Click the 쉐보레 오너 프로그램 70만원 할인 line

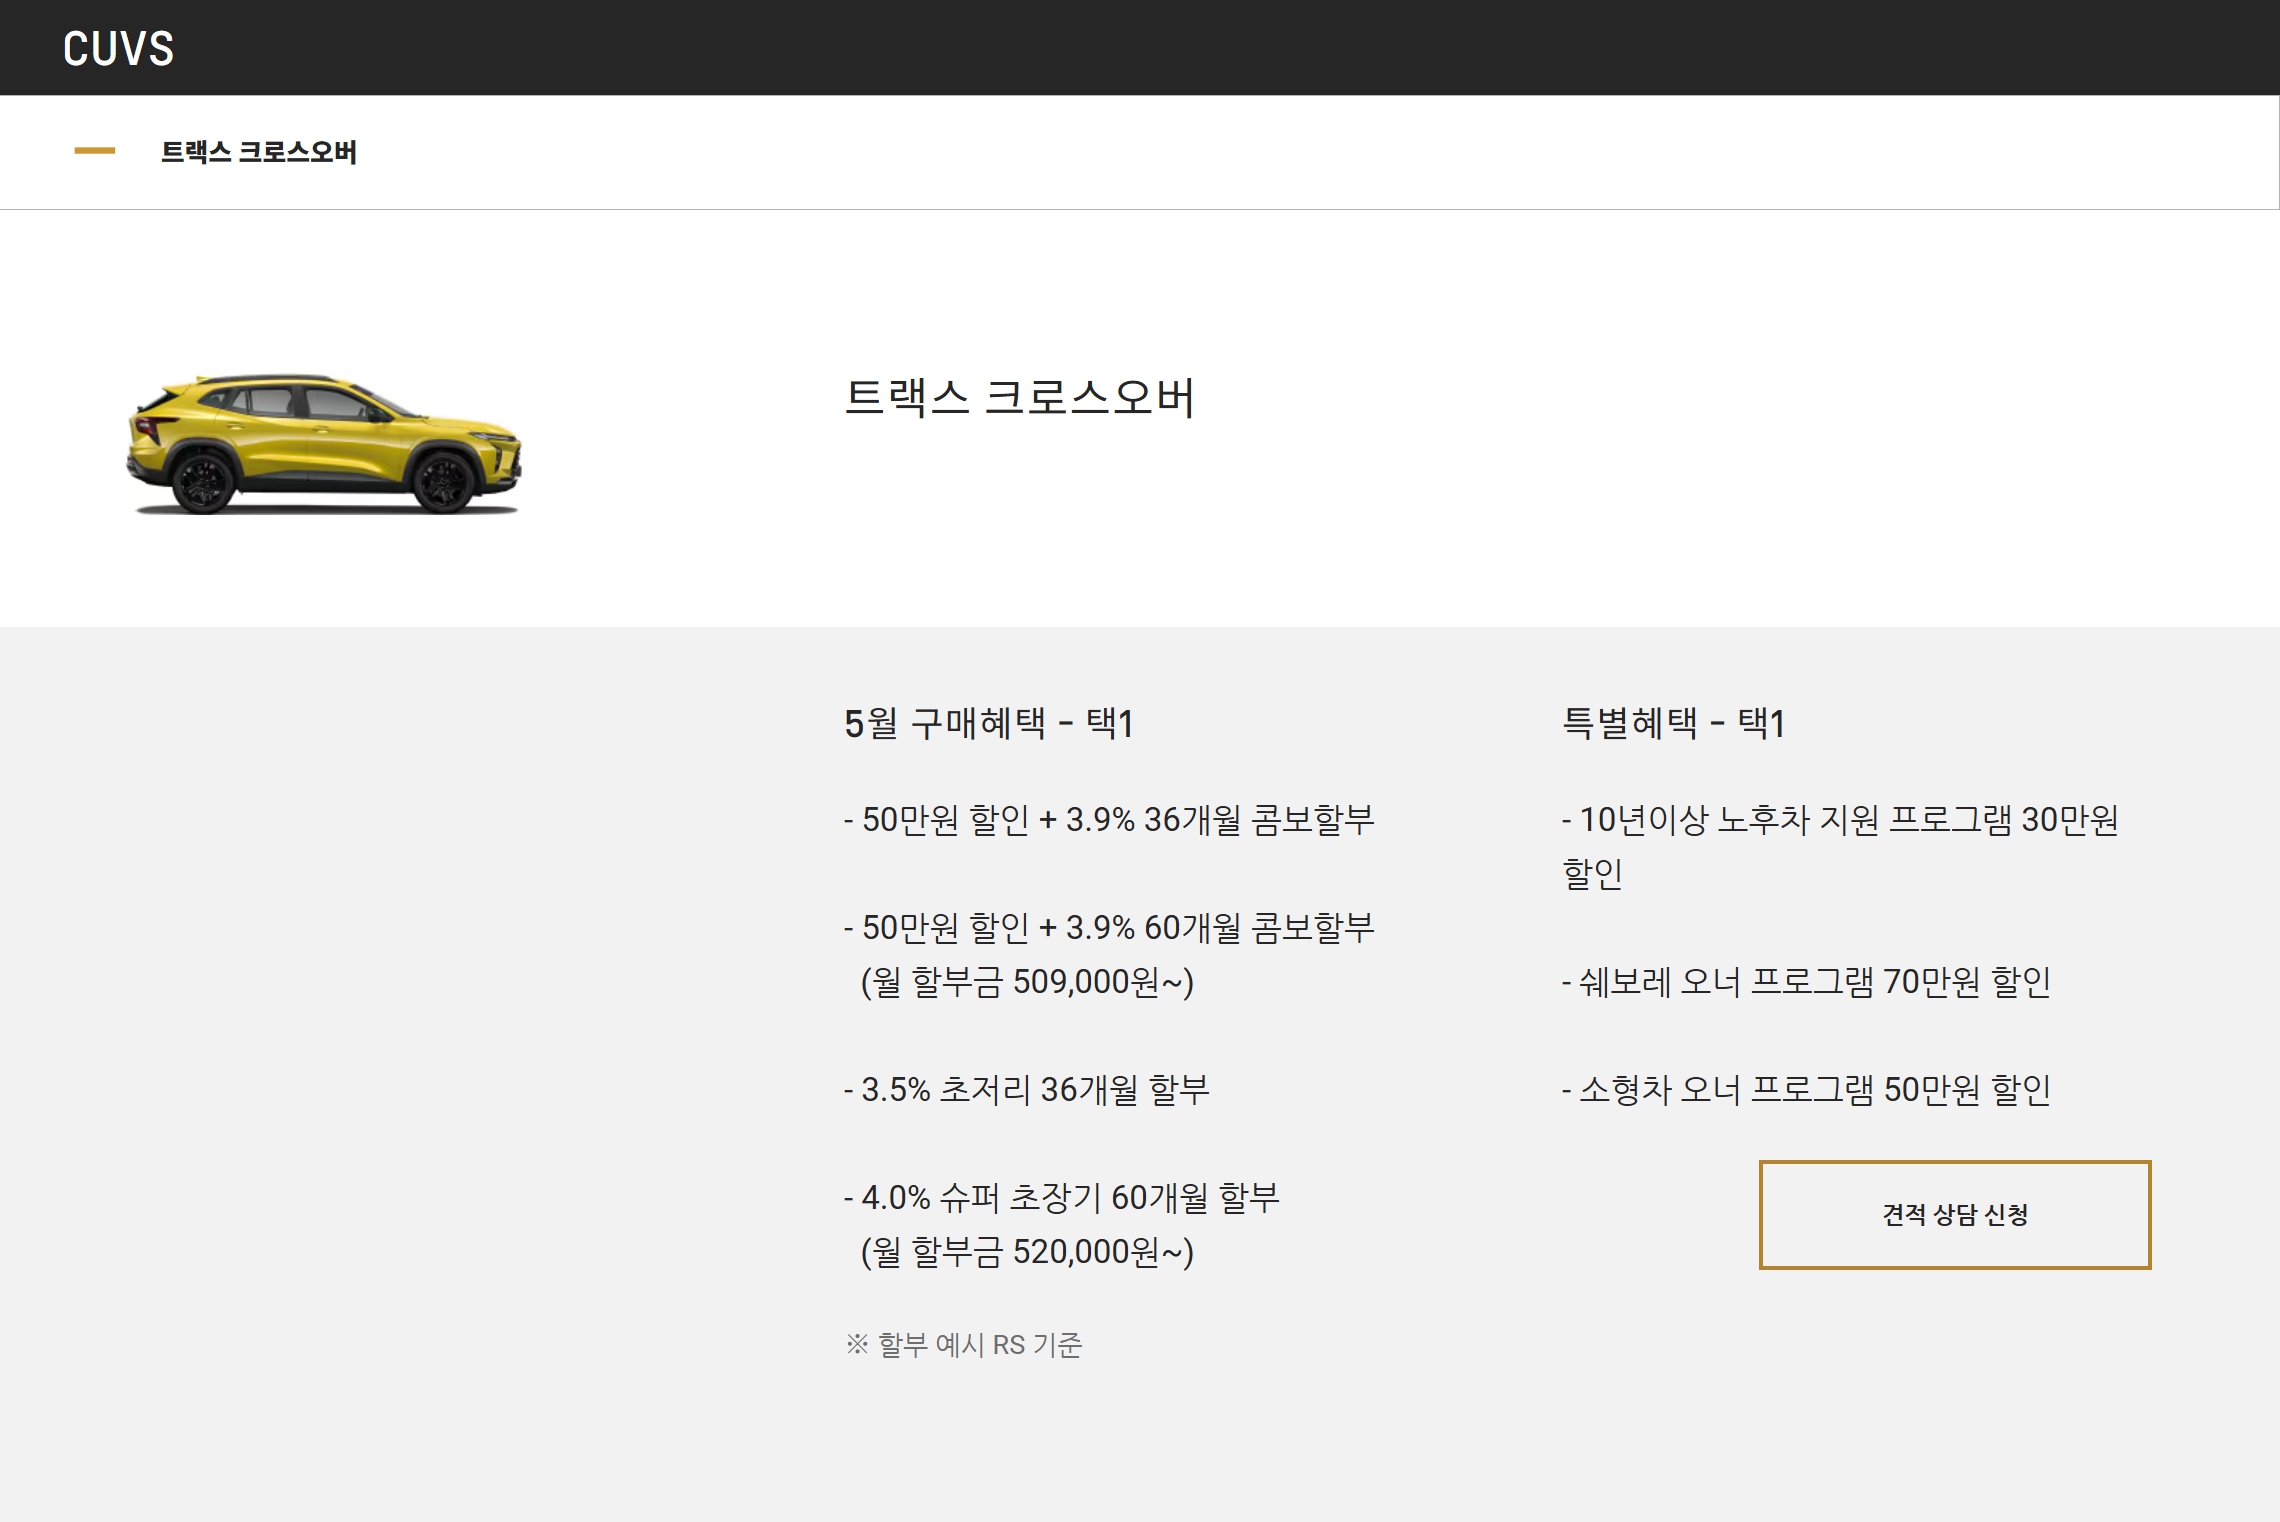pos(1806,982)
